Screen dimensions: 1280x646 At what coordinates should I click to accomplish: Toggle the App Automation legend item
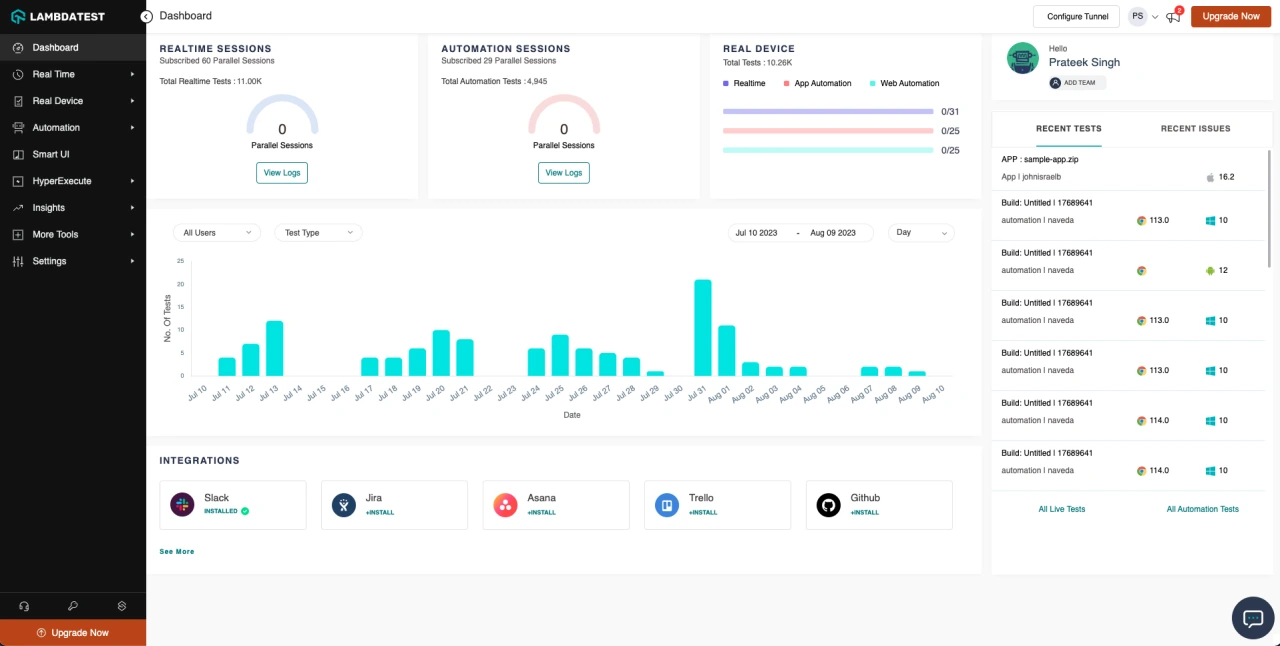tap(817, 84)
